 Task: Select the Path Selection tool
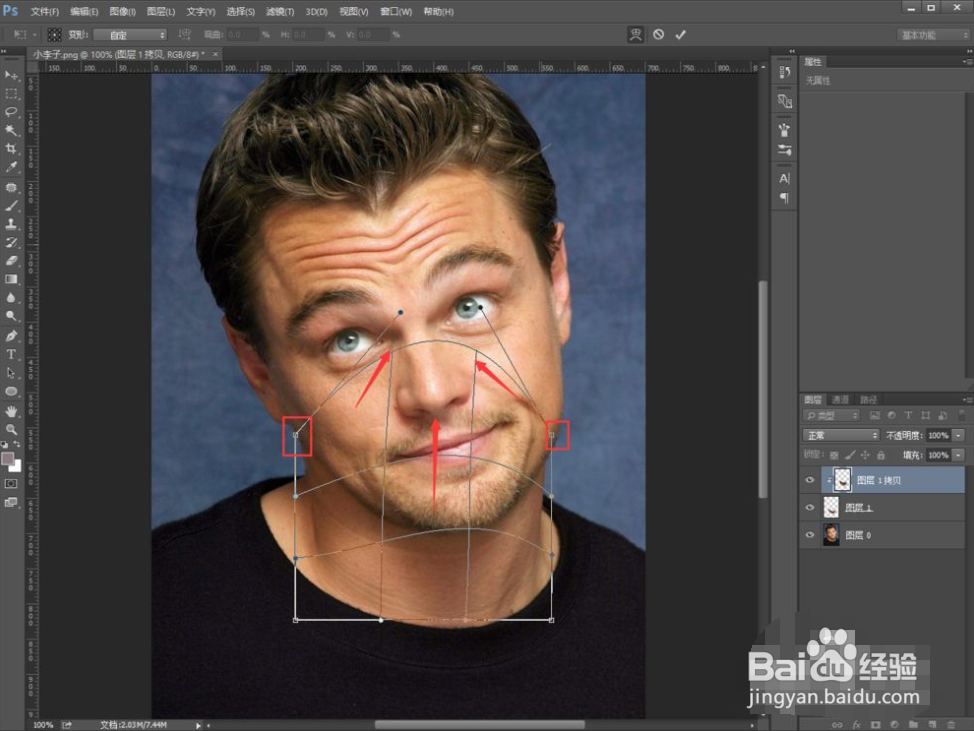(x=11, y=373)
